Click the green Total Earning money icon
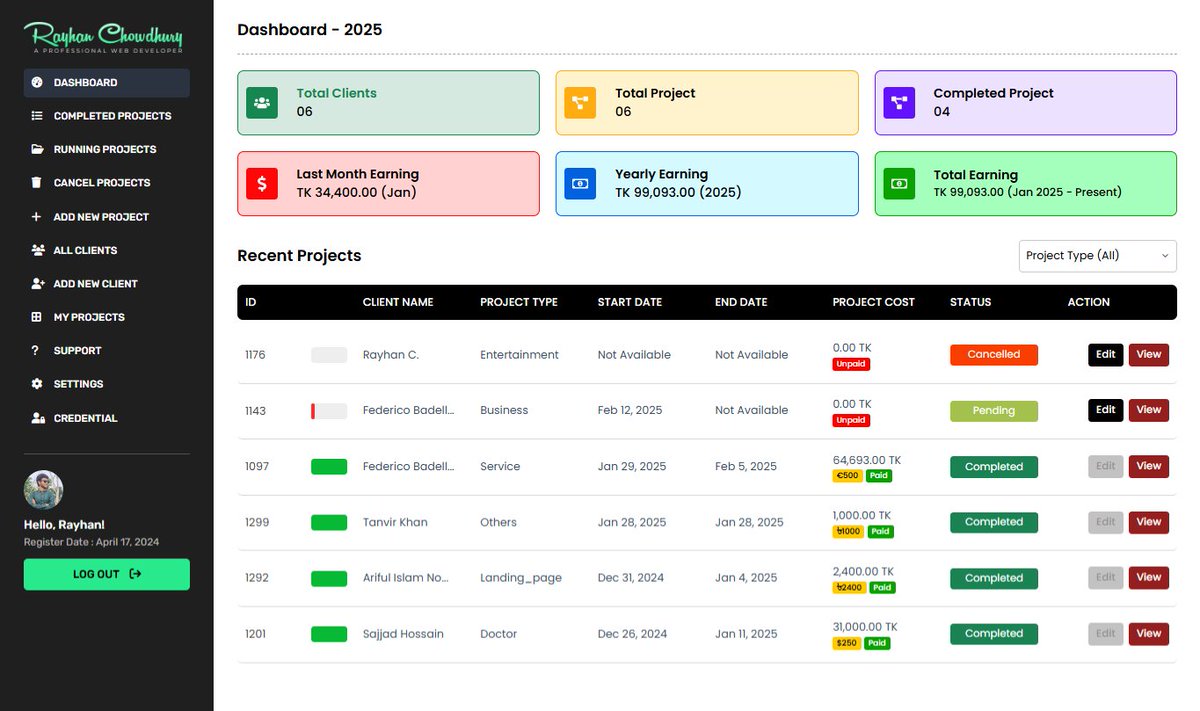Image resolution: width=1200 pixels, height=711 pixels. tap(899, 183)
